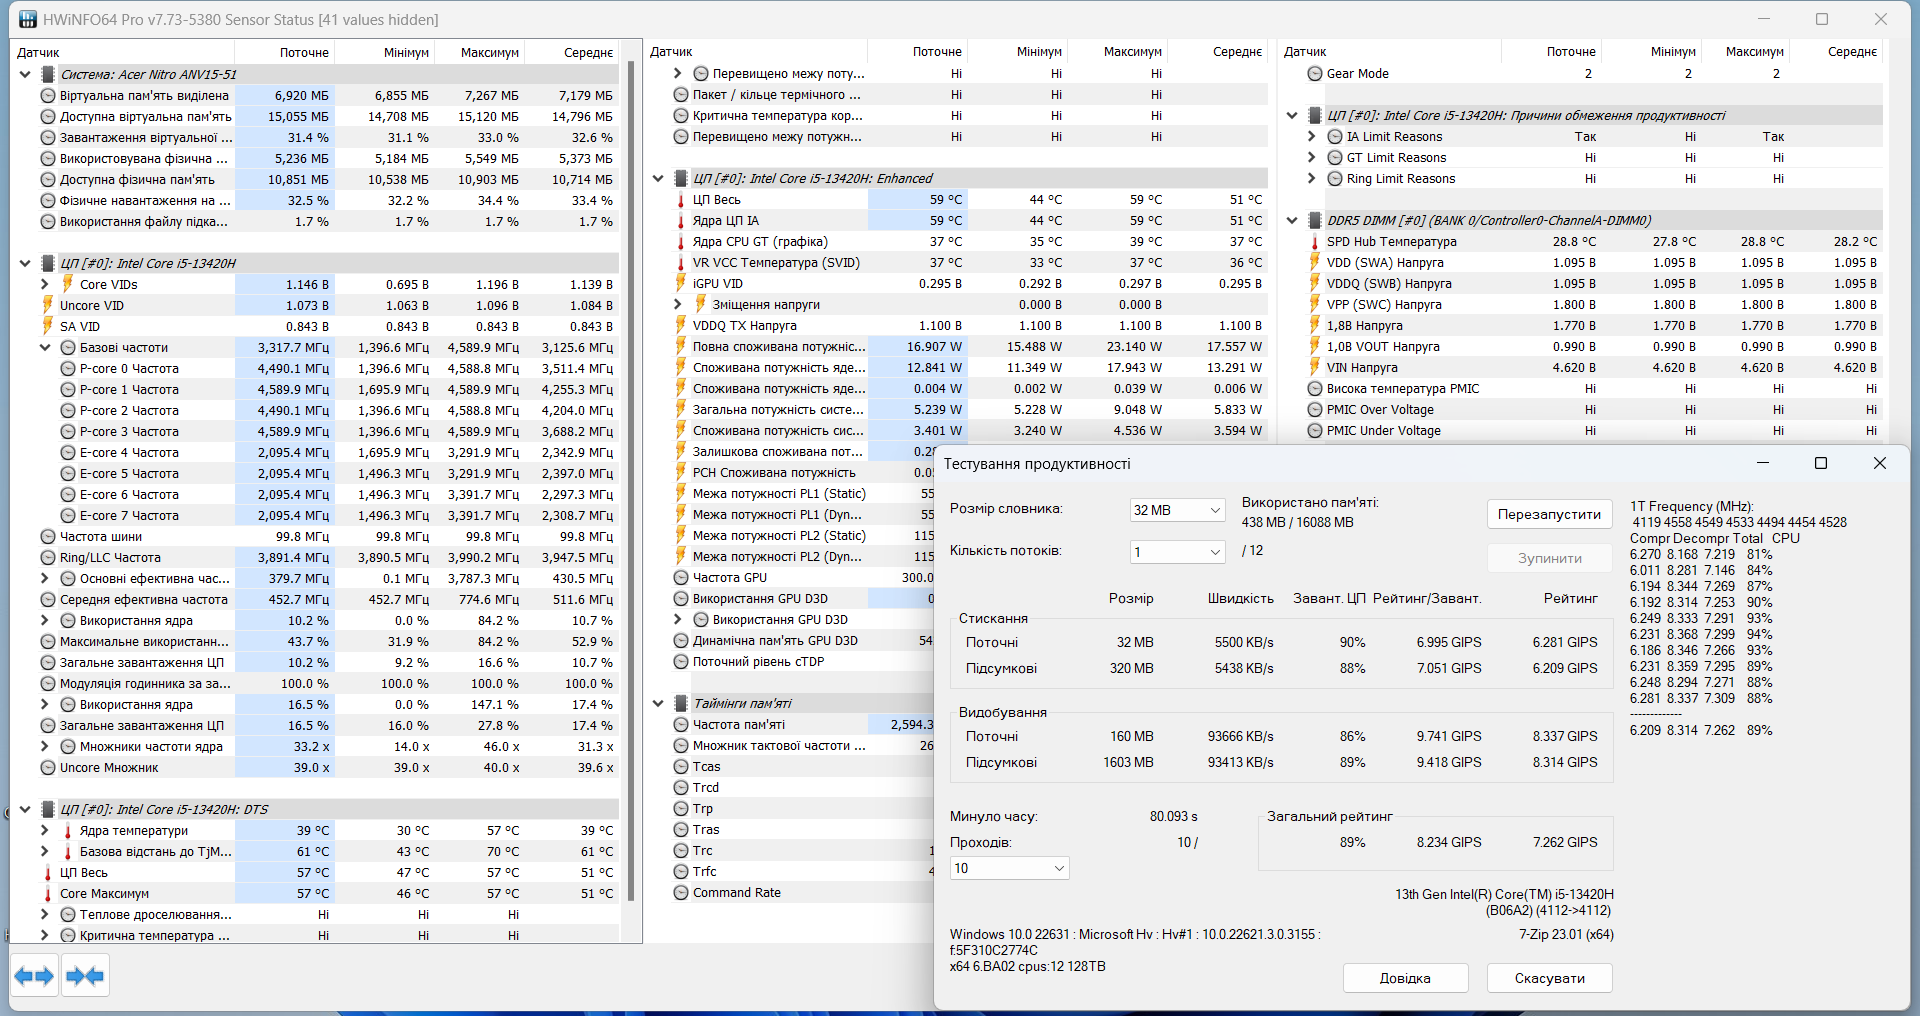1920x1016 pixels.
Task: Click the chip icon beside Система: Acer Nitro ANV15-51
Action: click(x=48, y=74)
